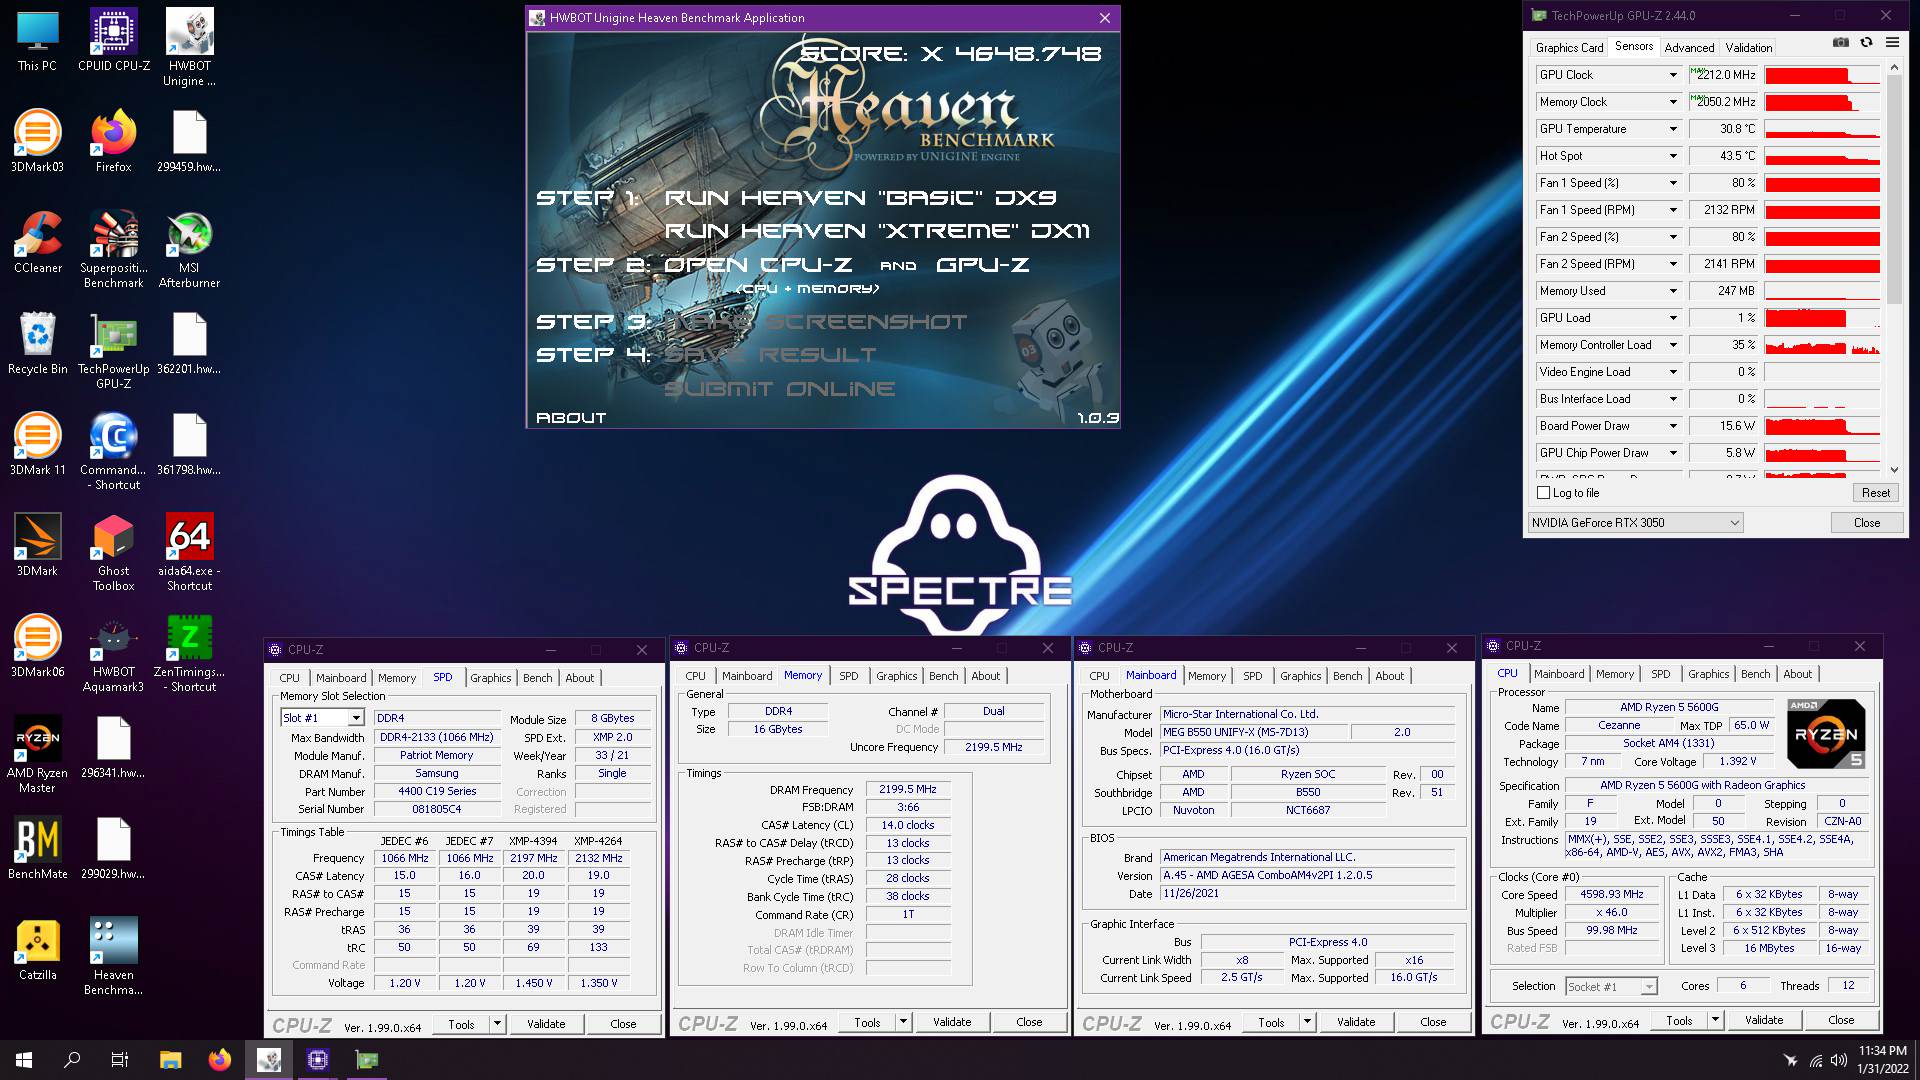Open the BenchMate desktop icon
This screenshot has width=1920, height=1080.
[x=37, y=848]
